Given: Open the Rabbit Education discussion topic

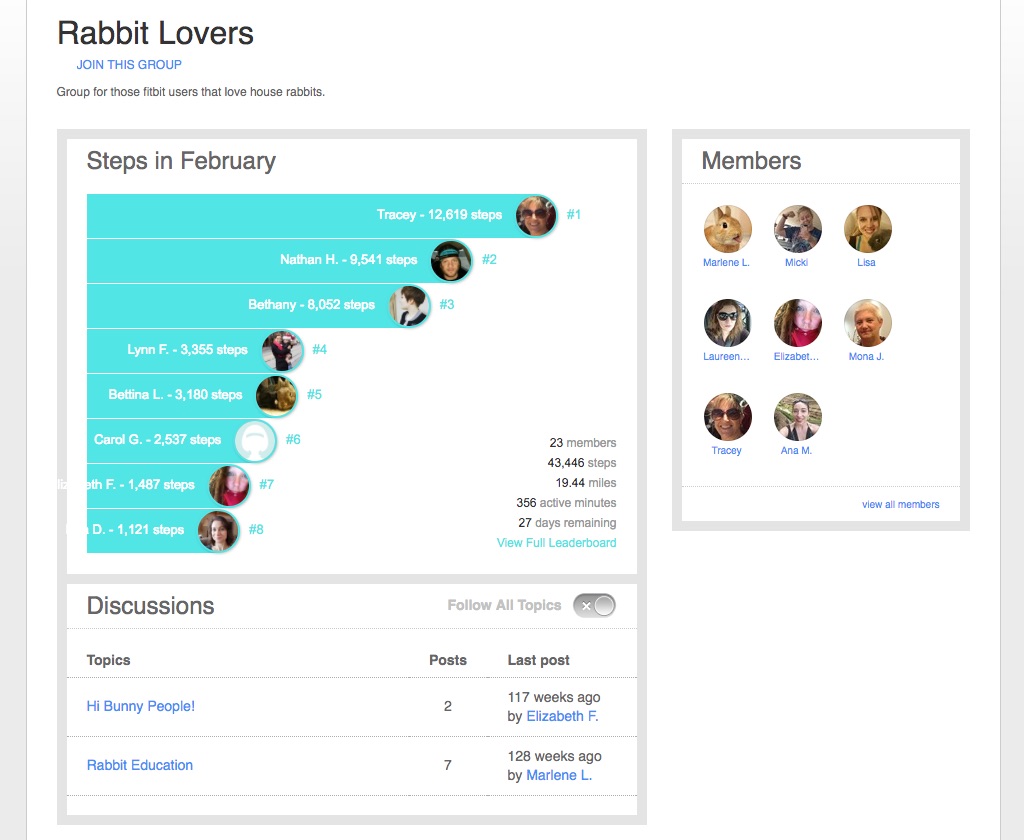Looking at the screenshot, I should pos(140,765).
